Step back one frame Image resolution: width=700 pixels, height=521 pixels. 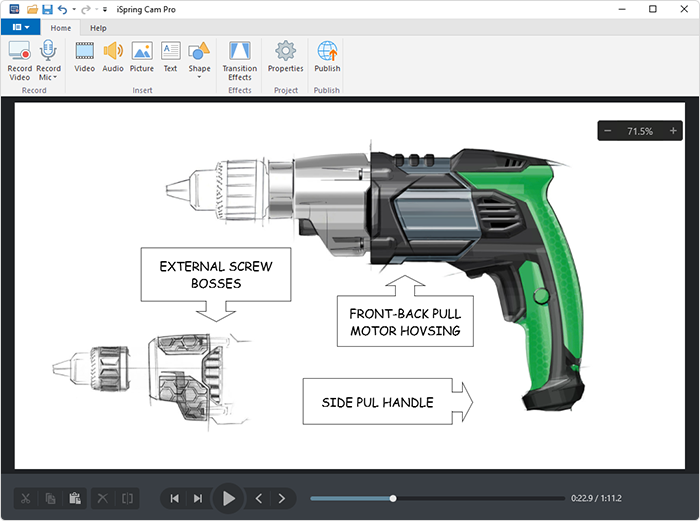[x=259, y=498]
